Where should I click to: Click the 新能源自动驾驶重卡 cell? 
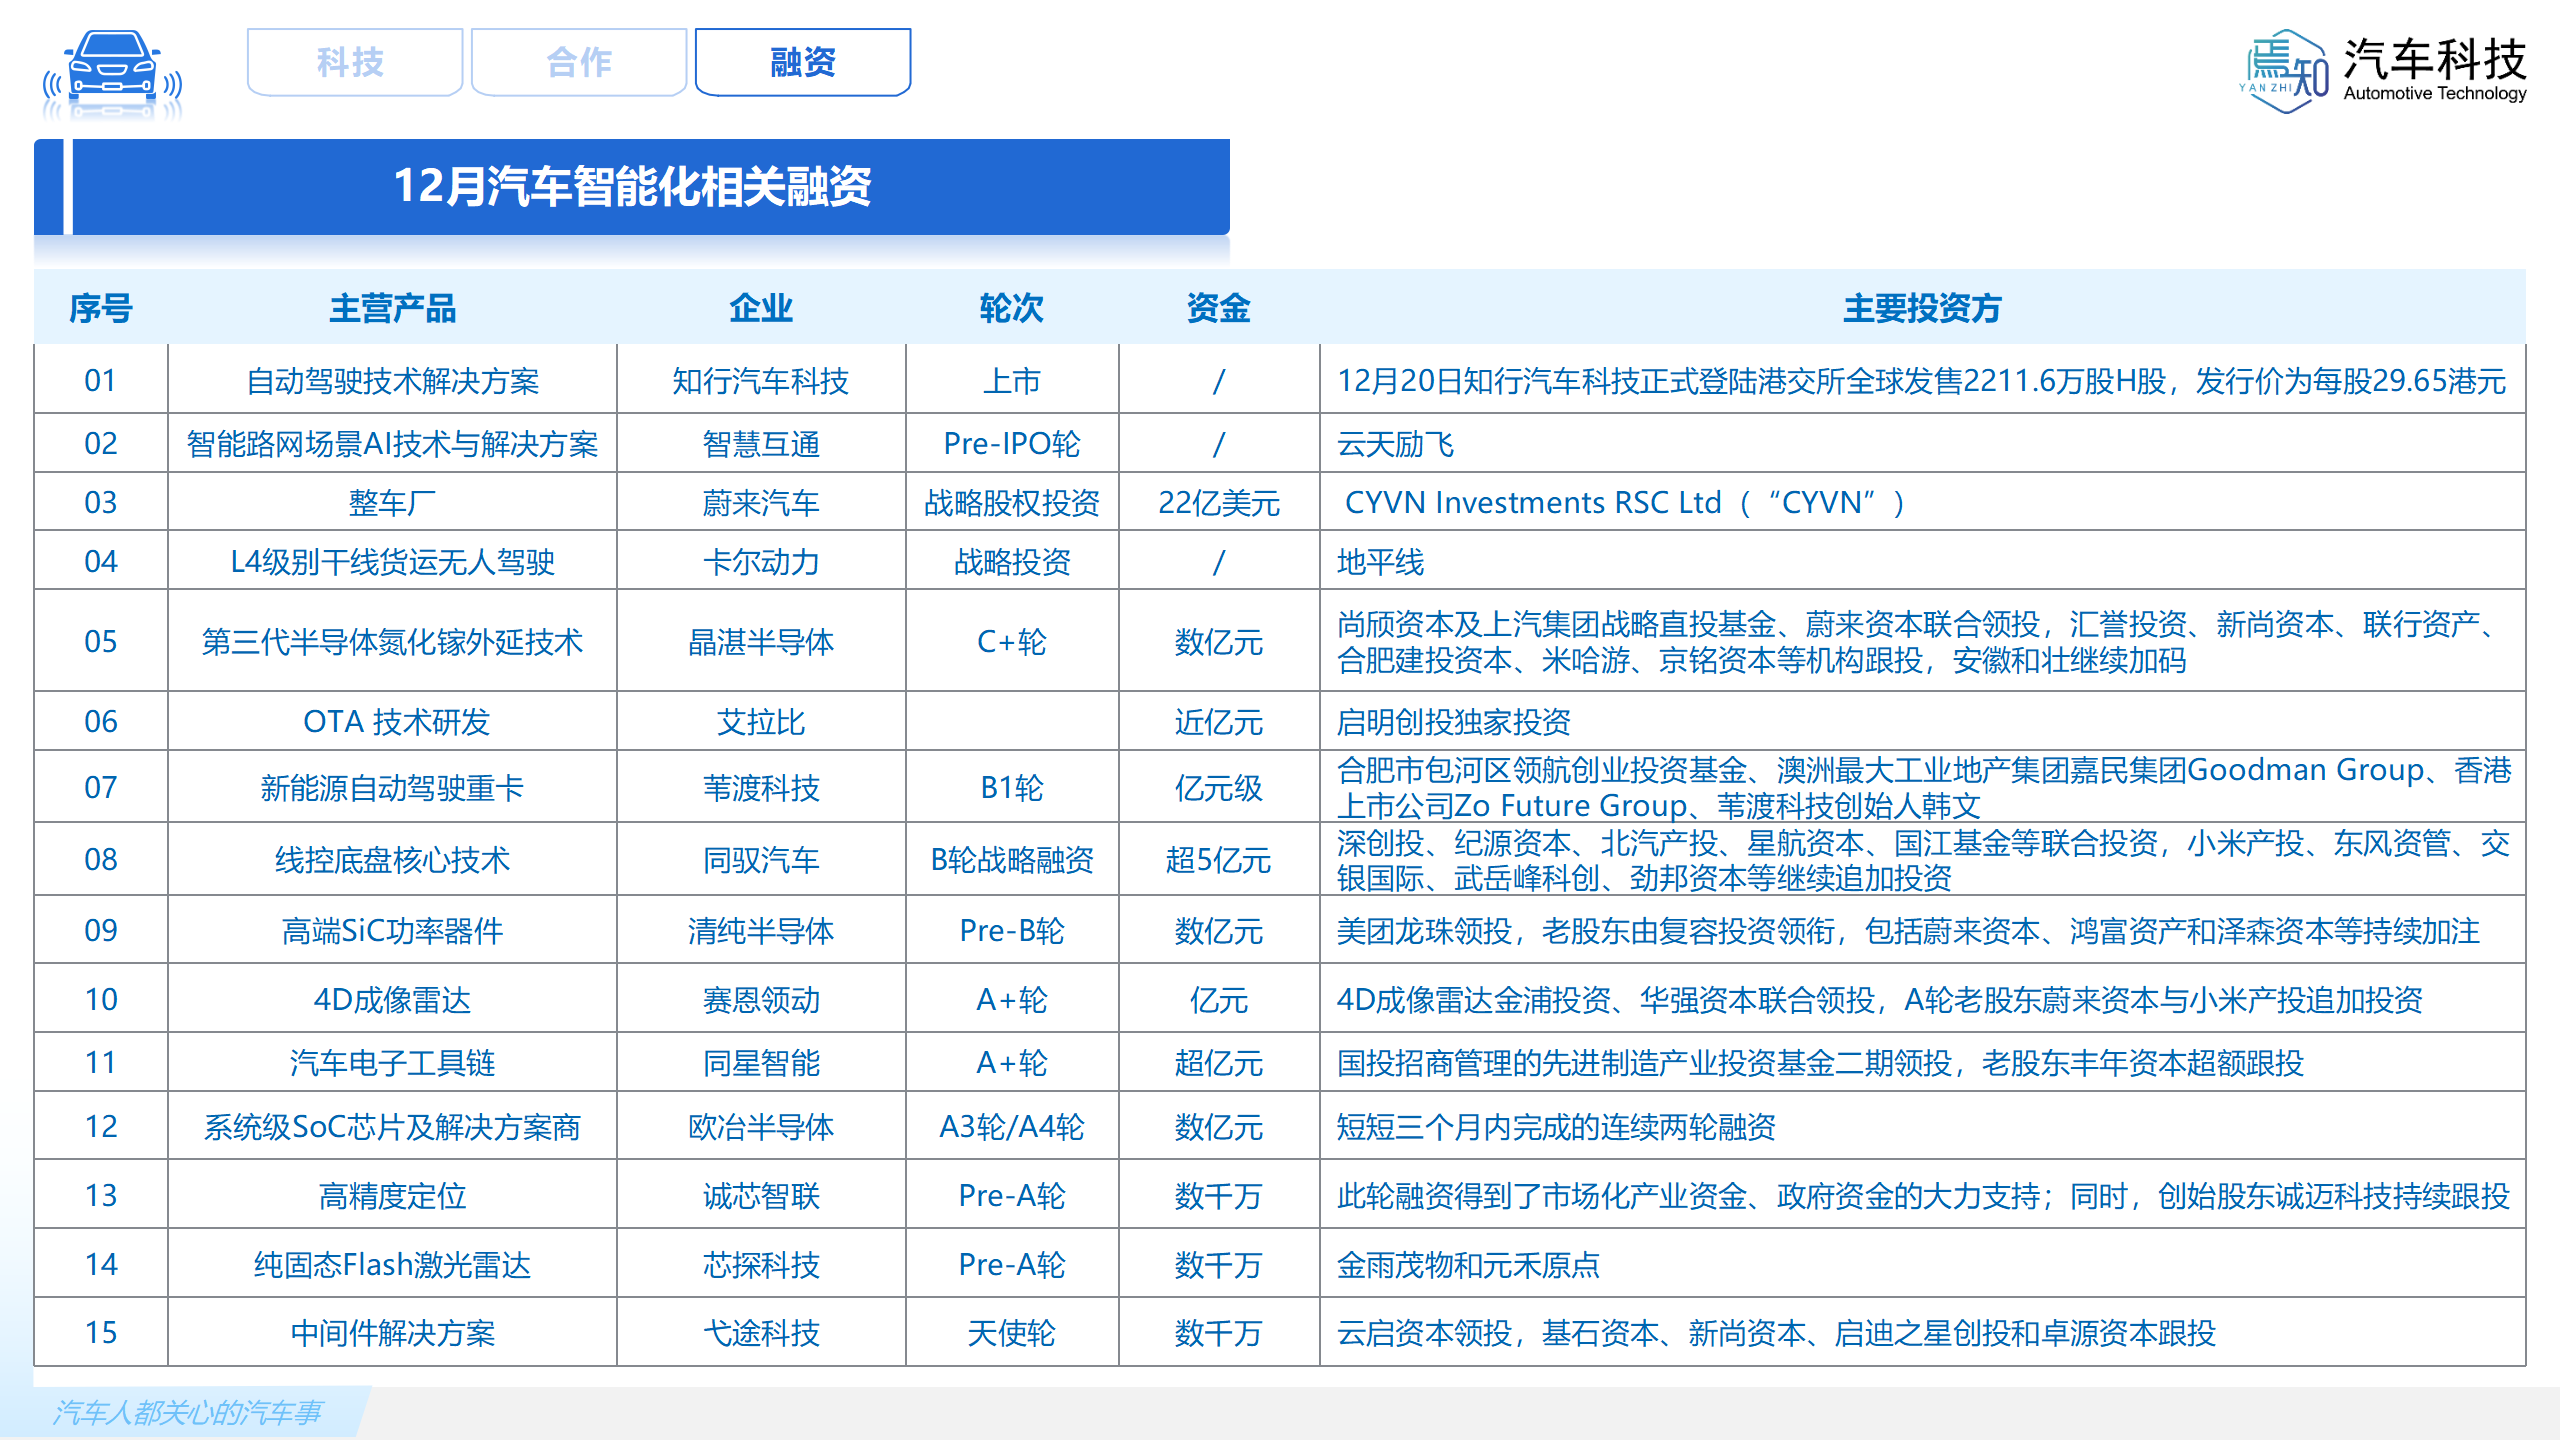point(393,787)
